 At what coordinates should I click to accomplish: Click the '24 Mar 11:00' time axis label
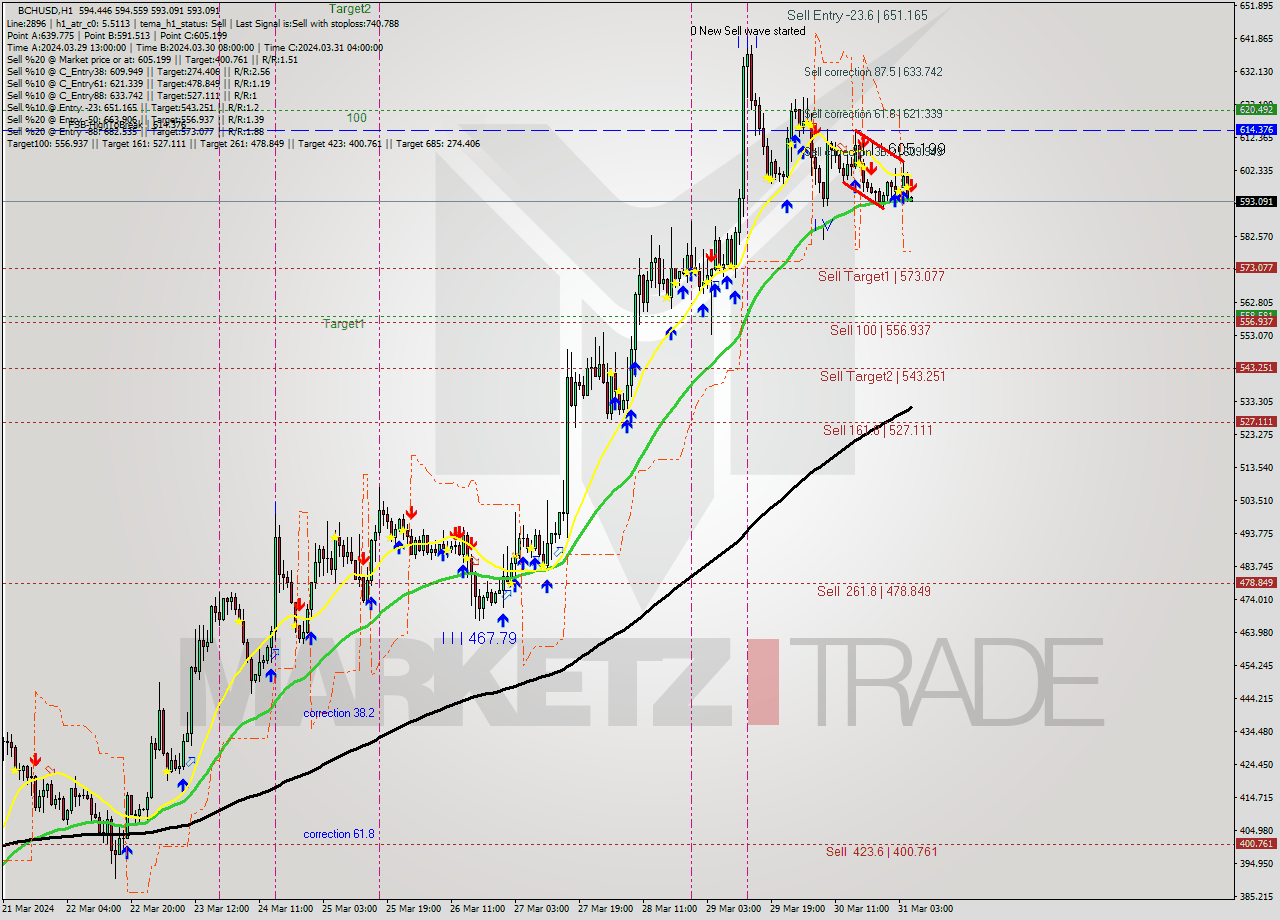point(283,909)
